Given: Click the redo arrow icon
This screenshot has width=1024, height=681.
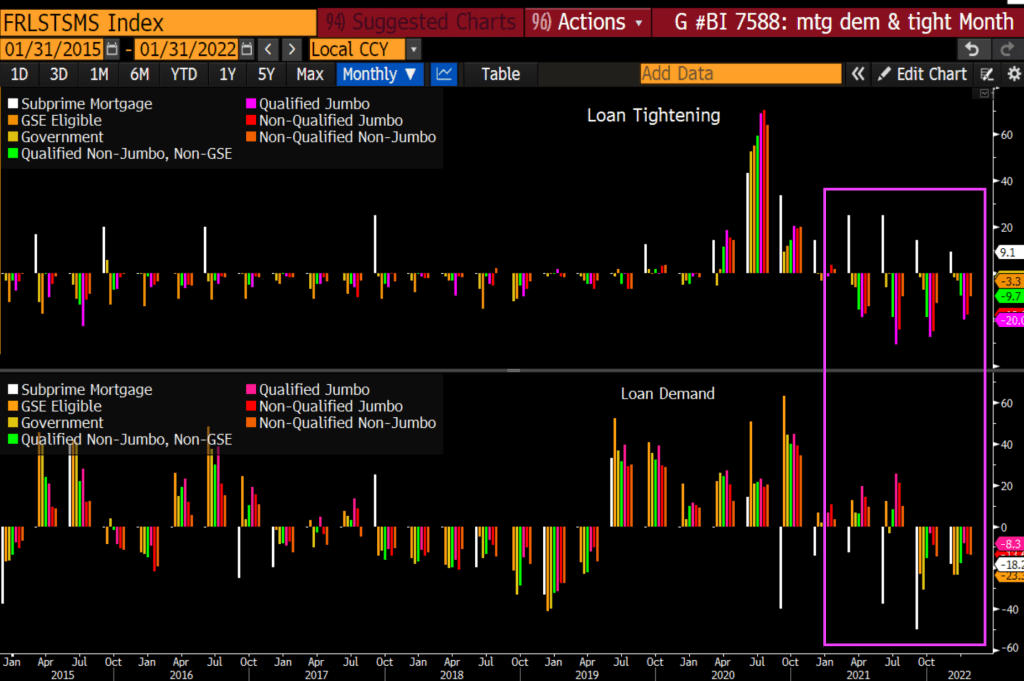Looking at the screenshot, I should click(x=1006, y=49).
